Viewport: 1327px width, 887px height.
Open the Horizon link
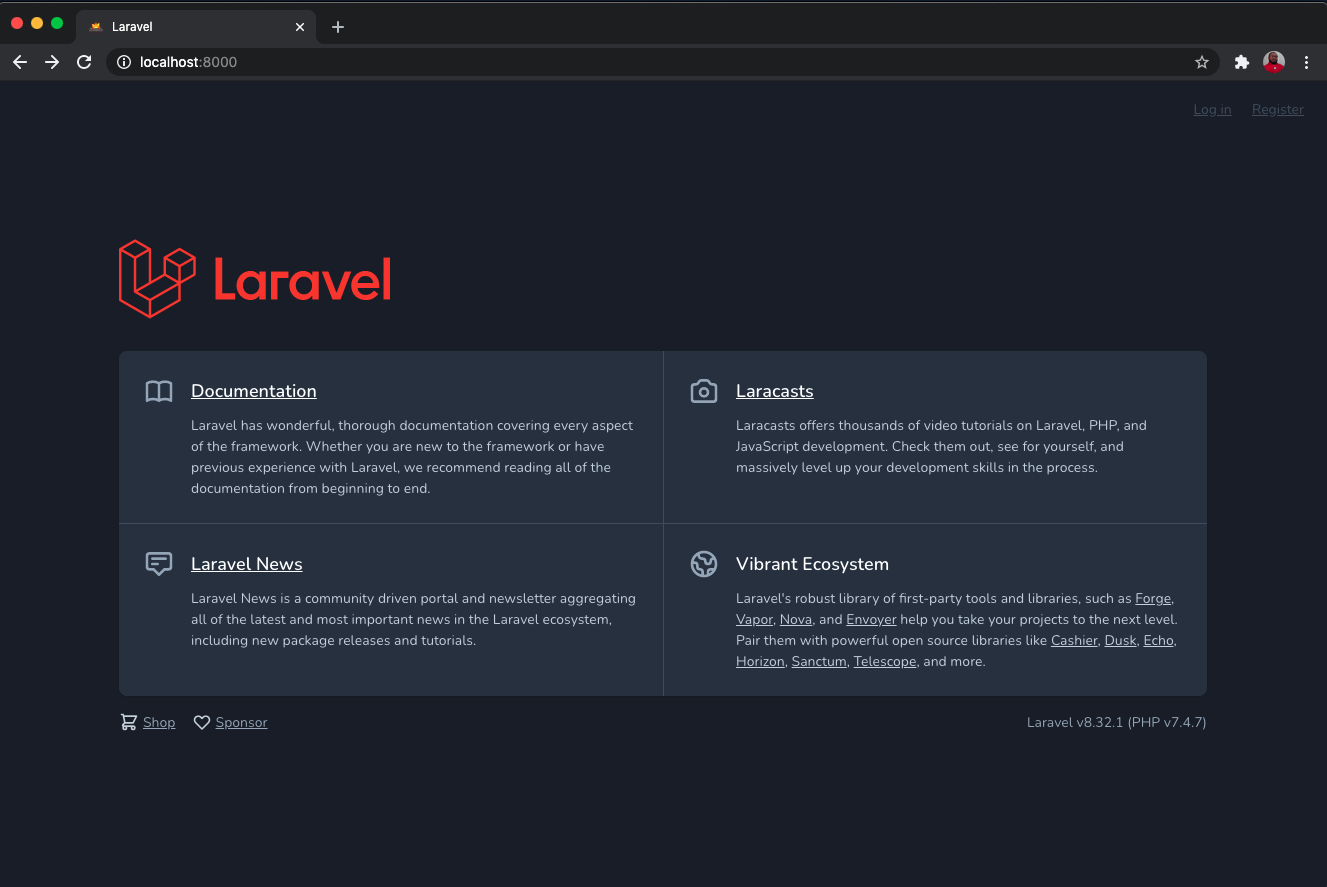tap(760, 661)
